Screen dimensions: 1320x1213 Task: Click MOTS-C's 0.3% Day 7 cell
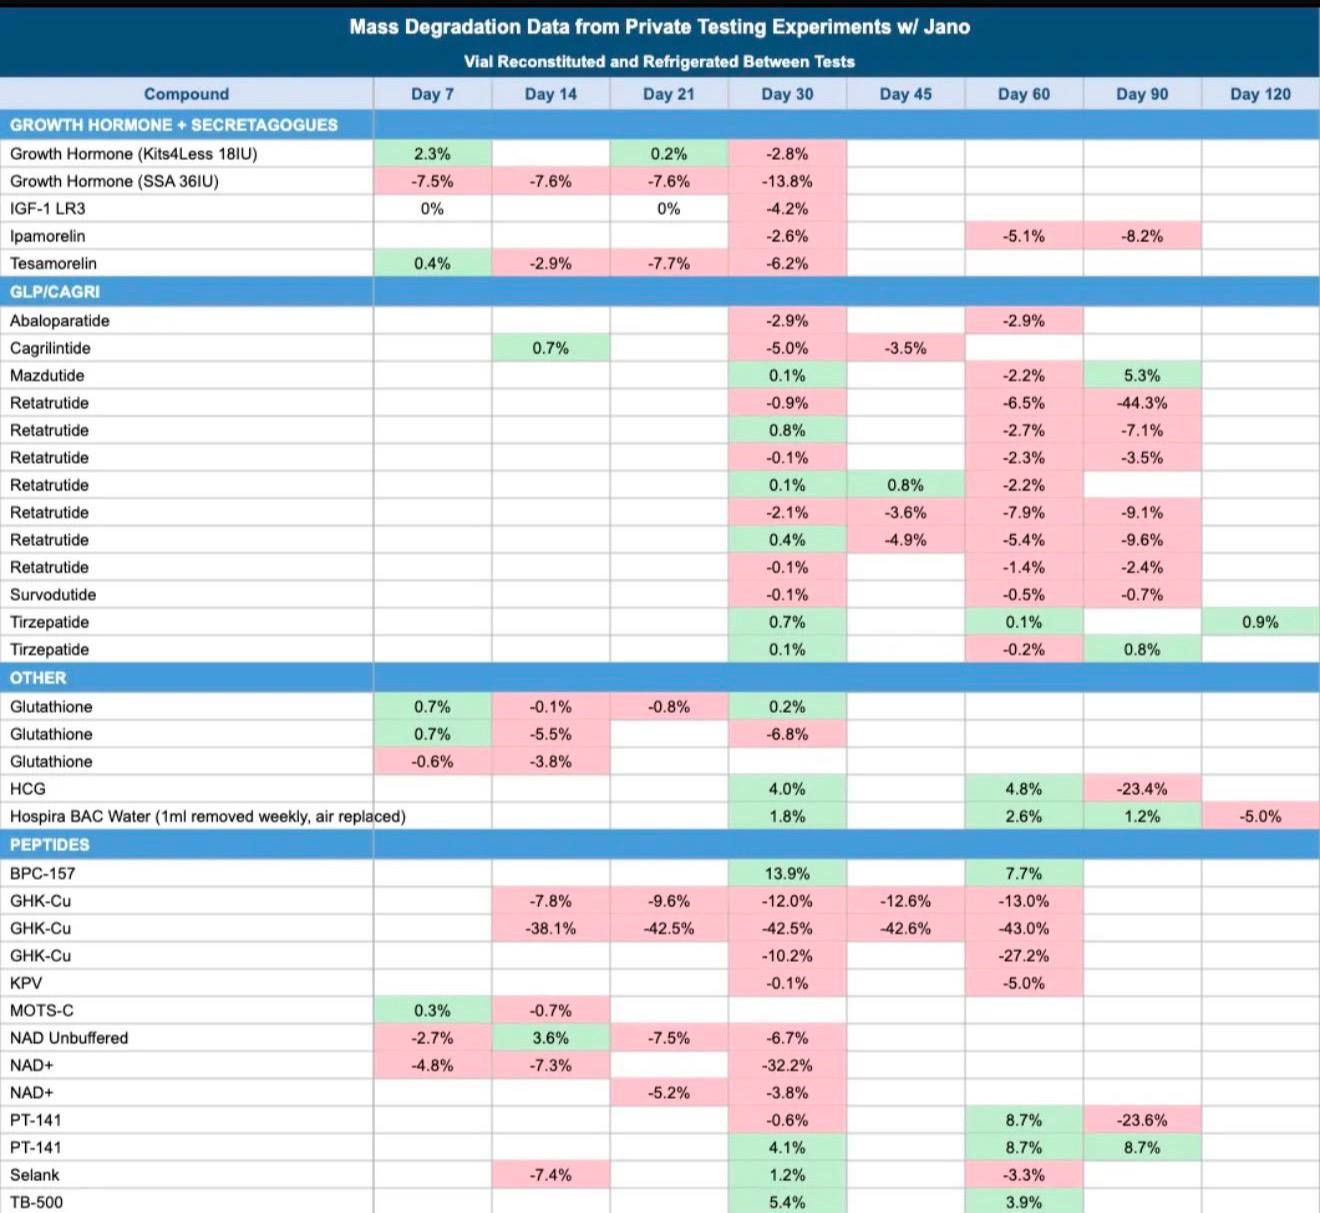click(x=432, y=1011)
